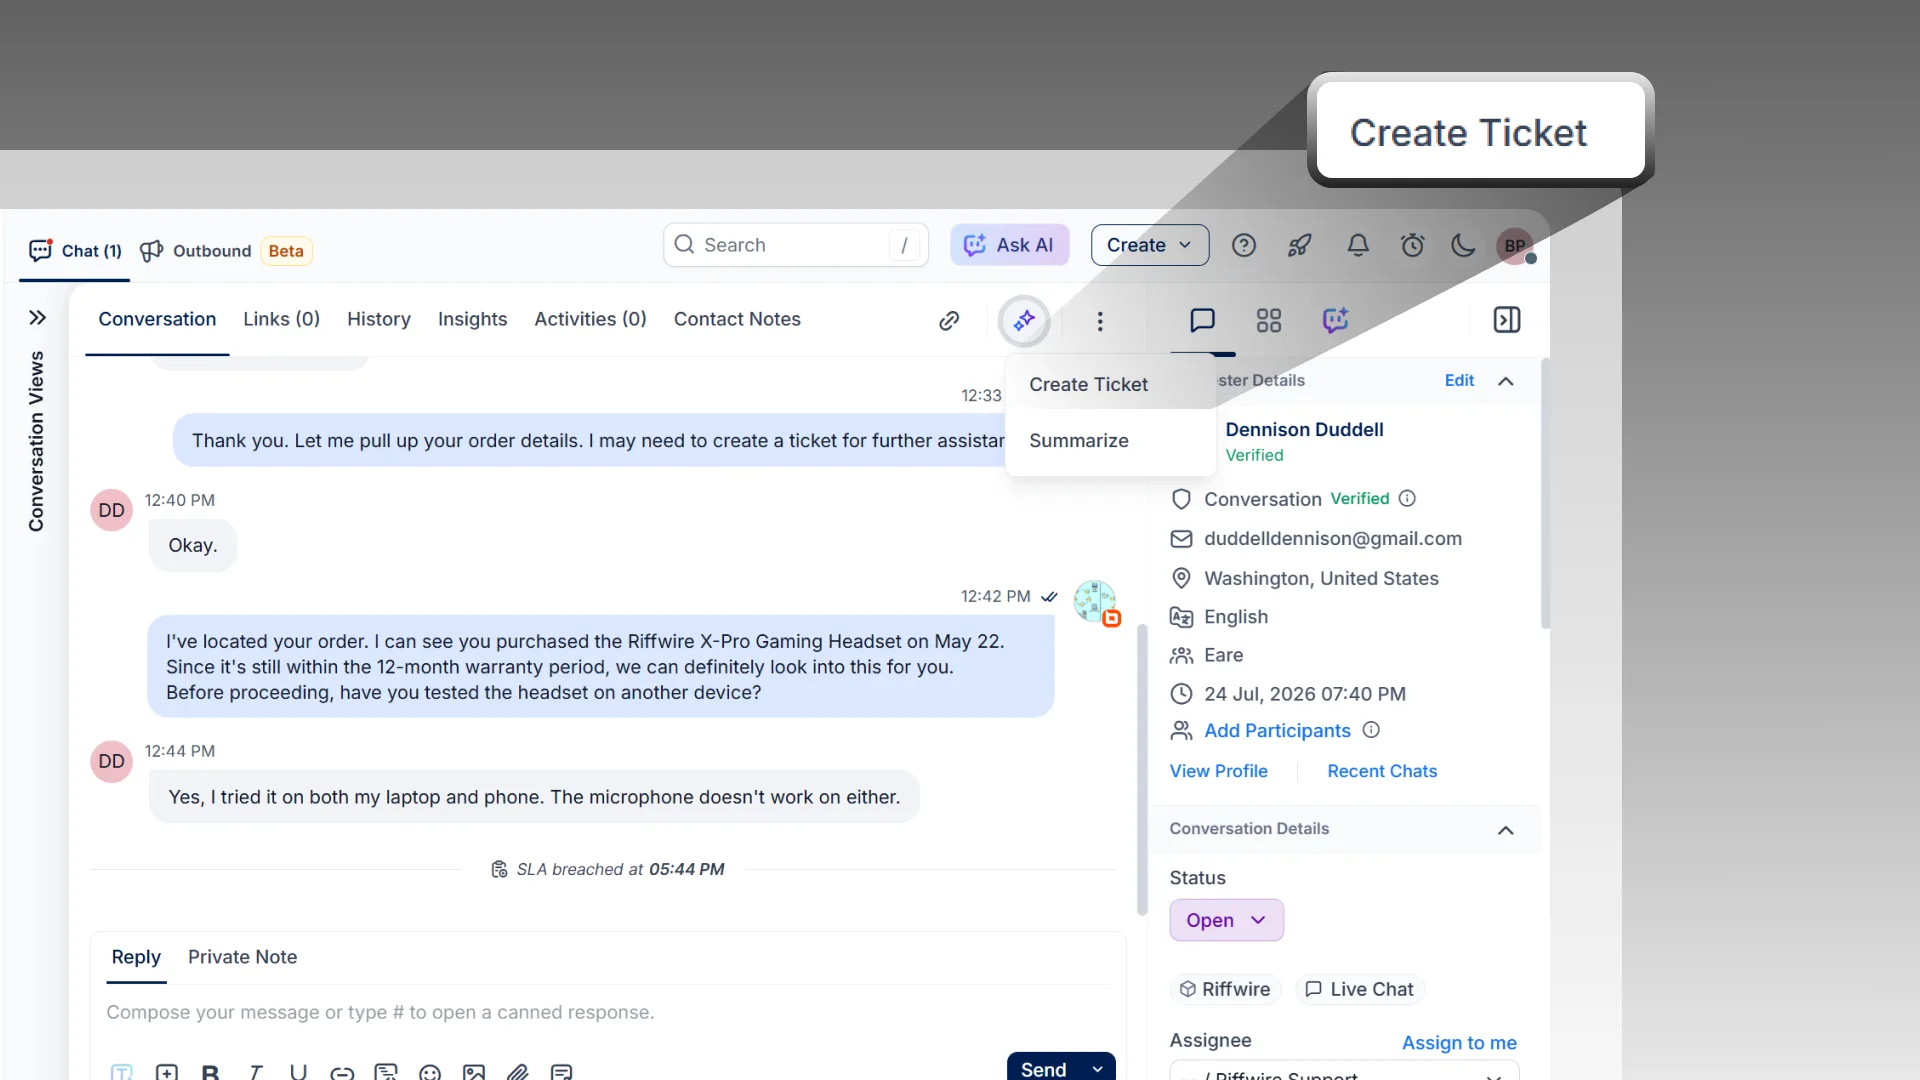Click the agent avatar beside 12:42 PM
Image resolution: width=1920 pixels, height=1080 pixels.
pyautogui.click(x=1095, y=601)
